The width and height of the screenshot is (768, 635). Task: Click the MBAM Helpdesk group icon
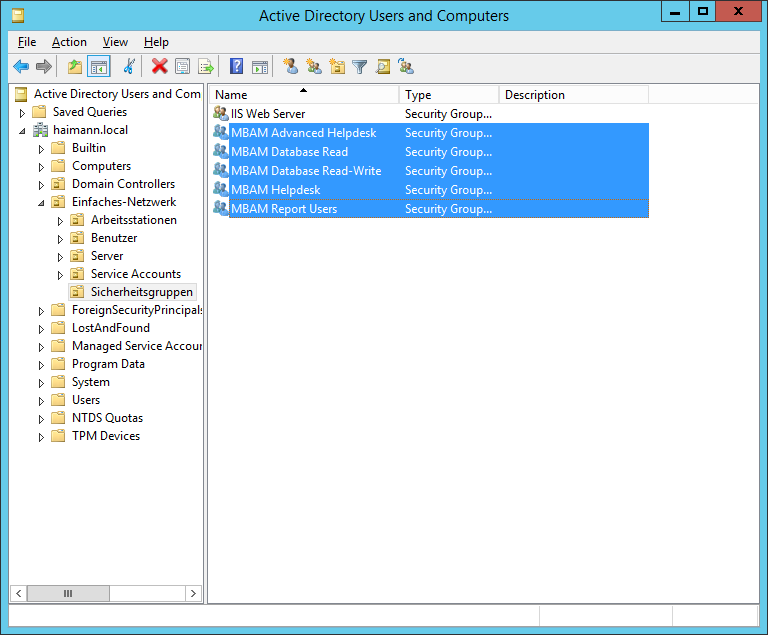coord(220,190)
